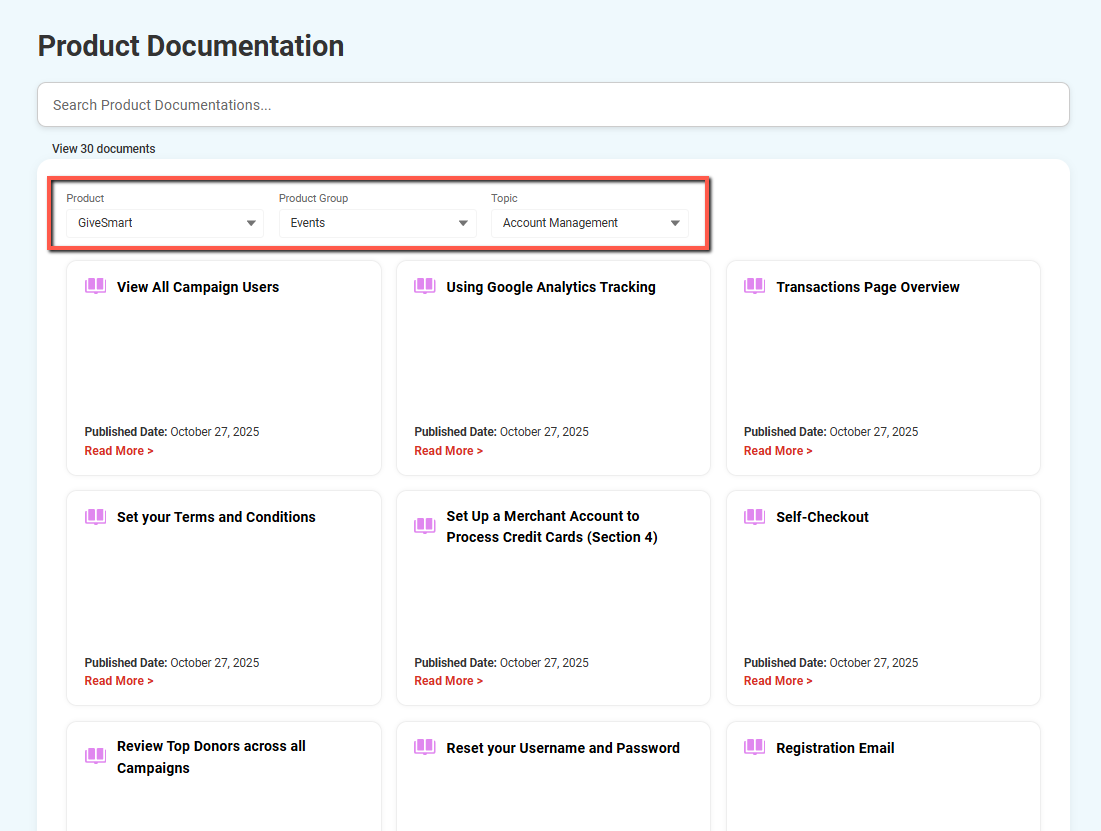1101x831 pixels.
Task: Click Published Date on Self-Checkout card
Action: 831,662
